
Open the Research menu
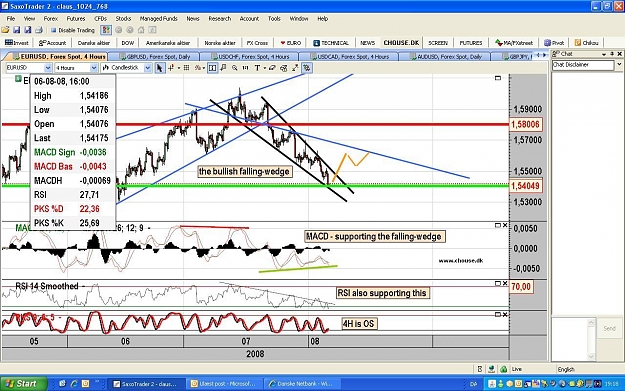point(220,19)
